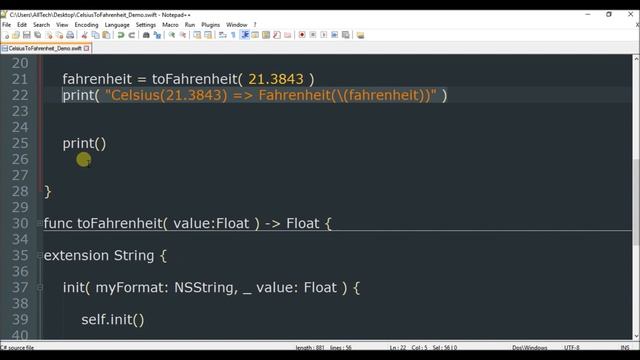Click the Dos\Windows status bar entry
This screenshot has width=640, height=360.
pos(529,348)
